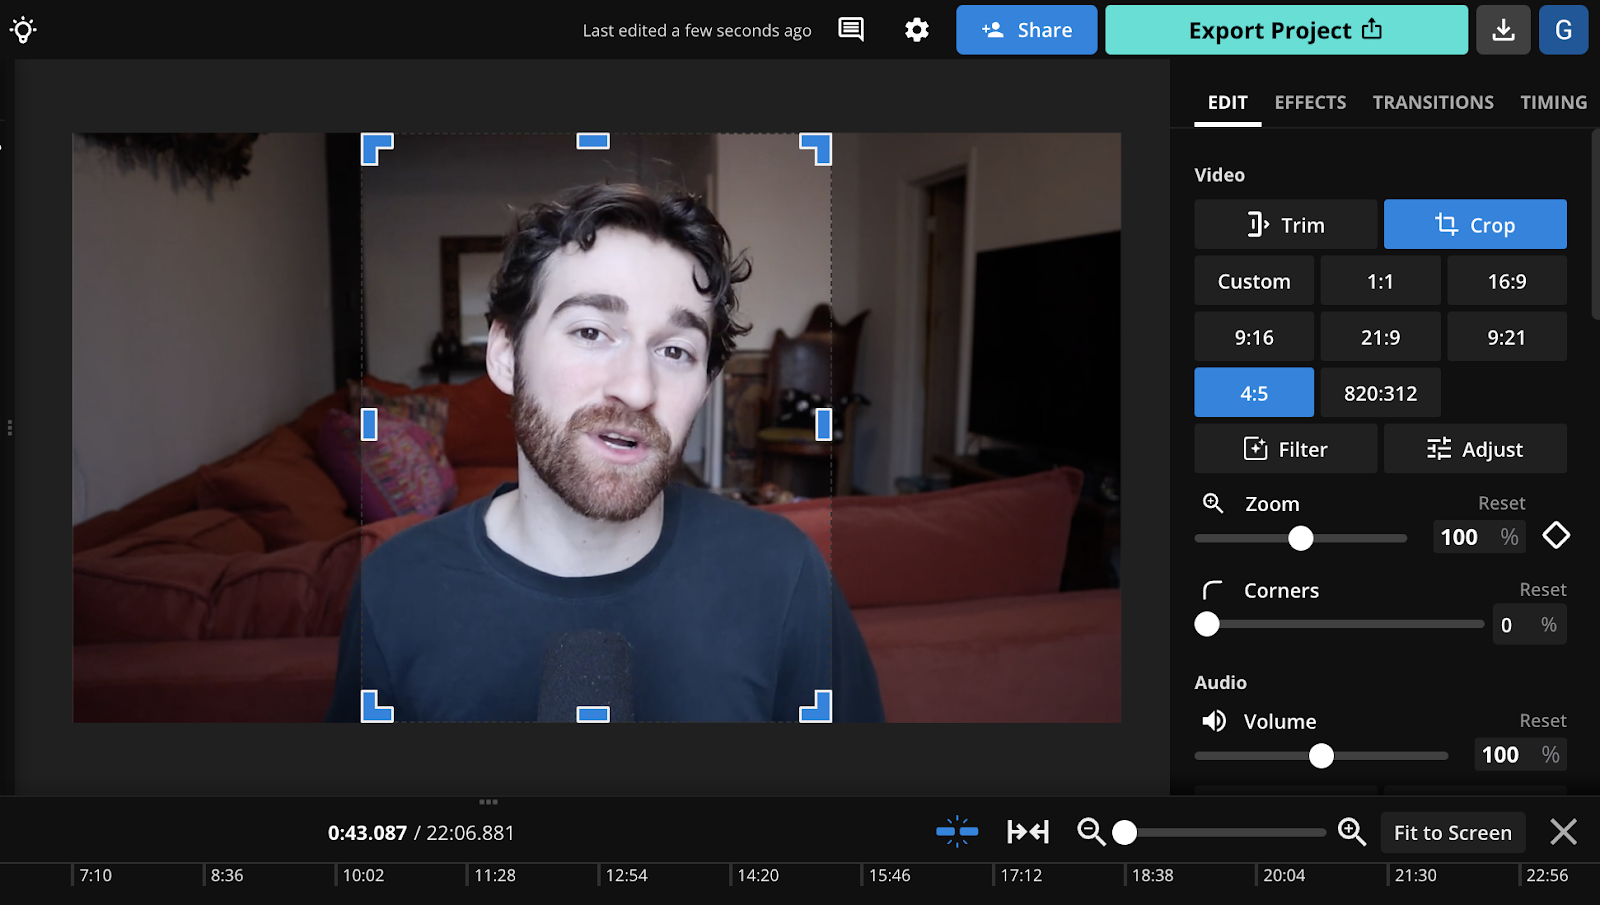The width and height of the screenshot is (1600, 905).
Task: Click the top-center crop edge handle
Action: point(593,141)
